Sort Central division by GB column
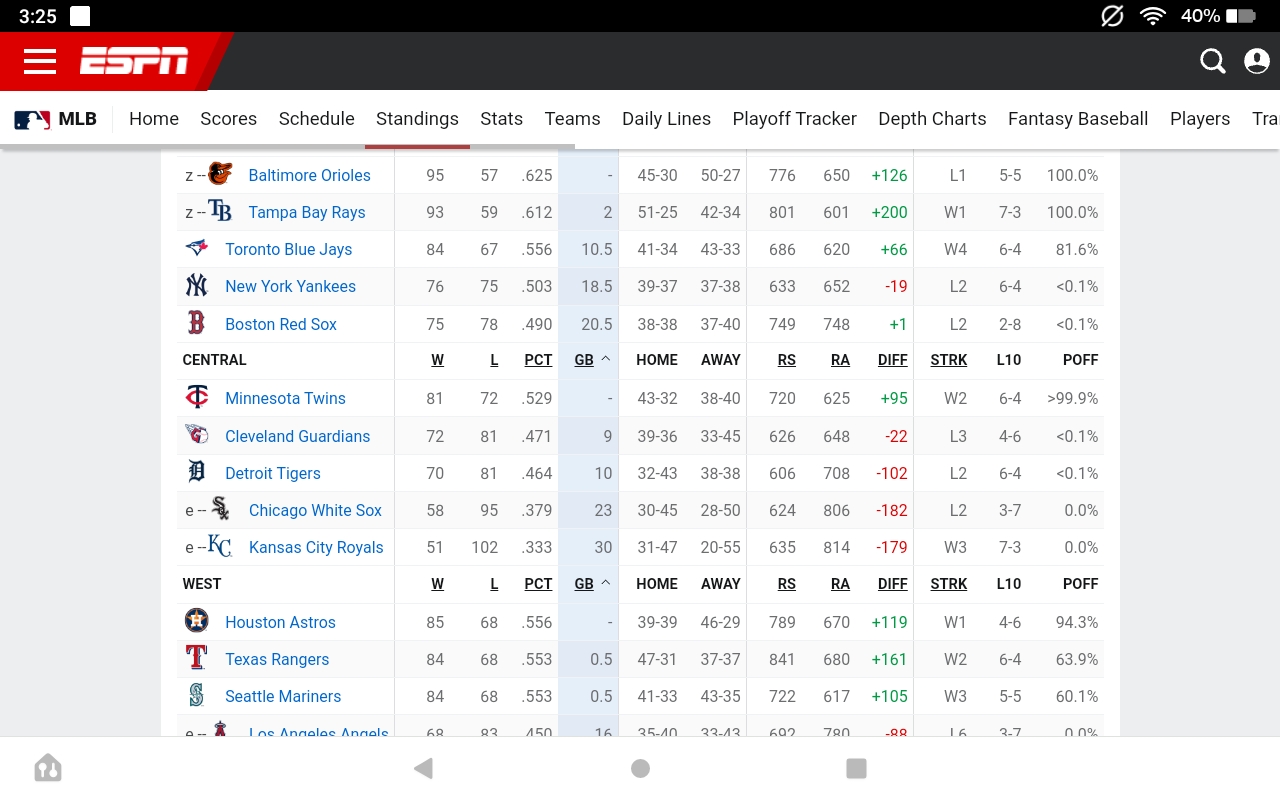This screenshot has height=800, width=1280. pyautogui.click(x=585, y=360)
